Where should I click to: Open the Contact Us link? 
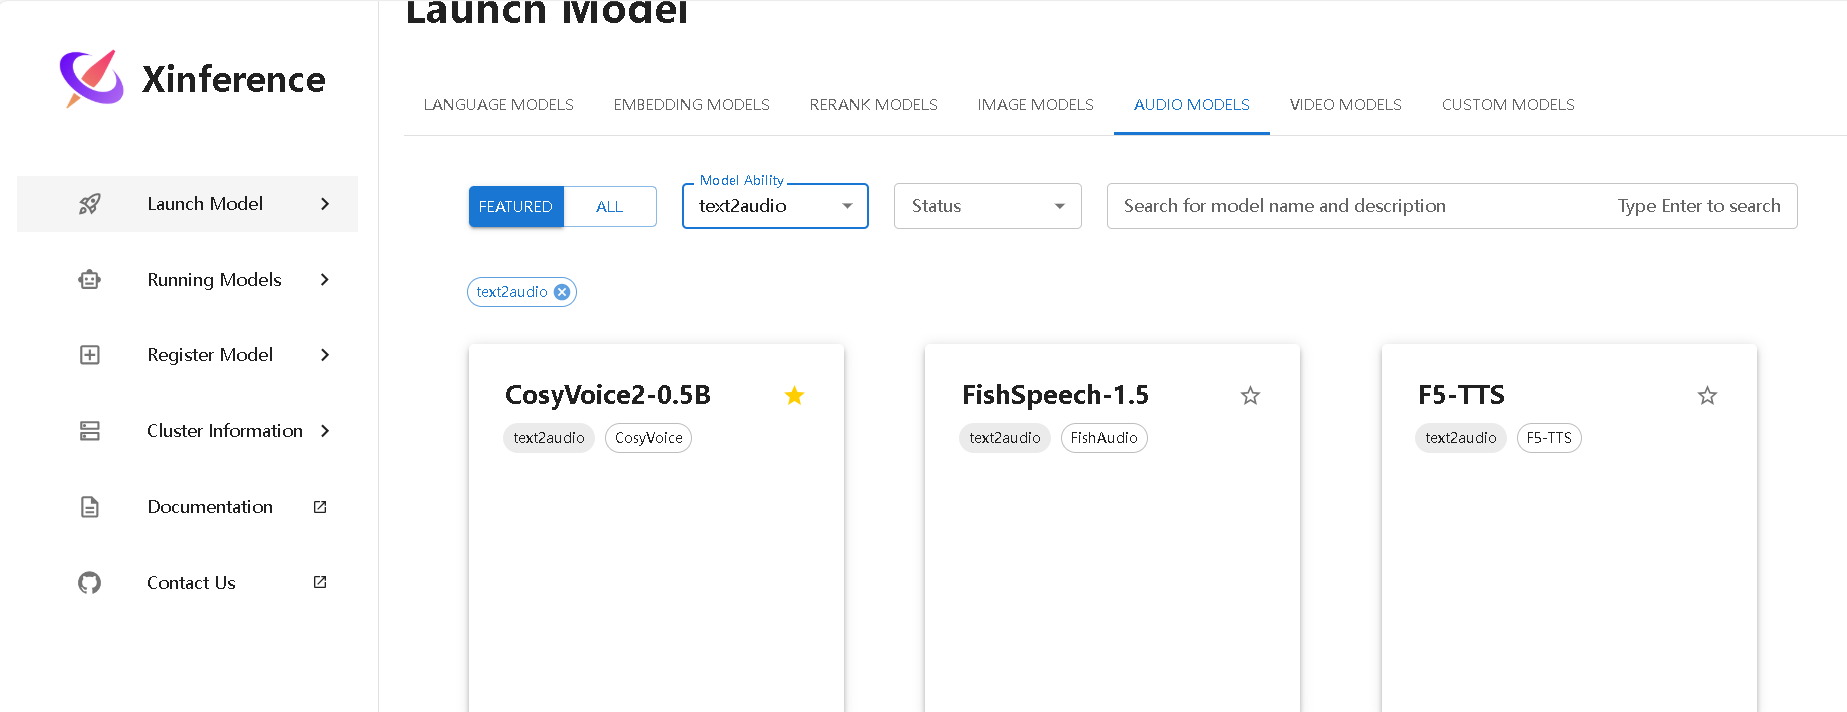coord(188,583)
